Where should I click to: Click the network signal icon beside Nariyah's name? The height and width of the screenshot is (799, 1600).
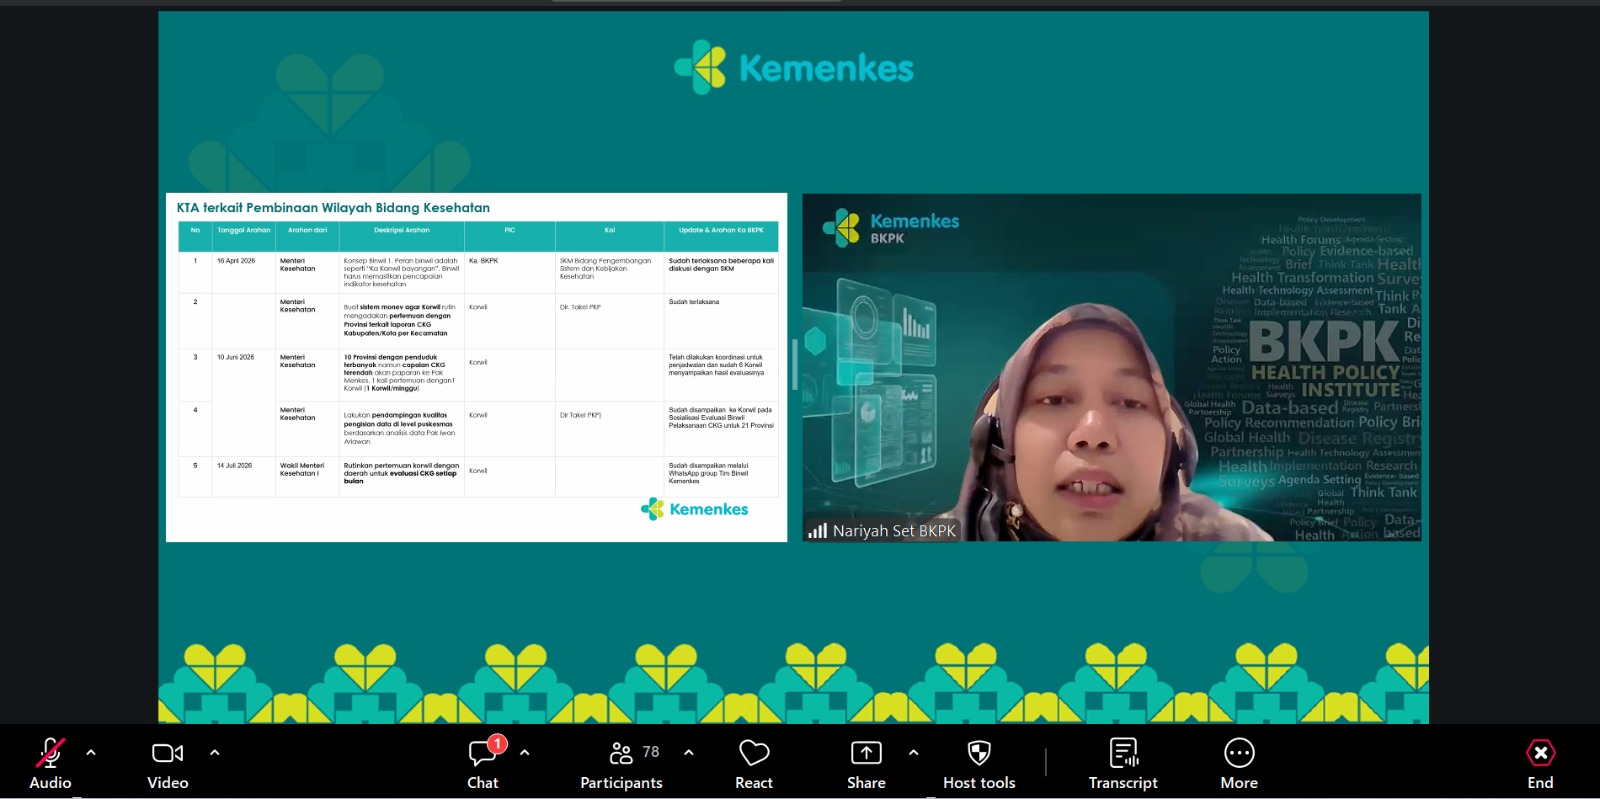coord(818,531)
